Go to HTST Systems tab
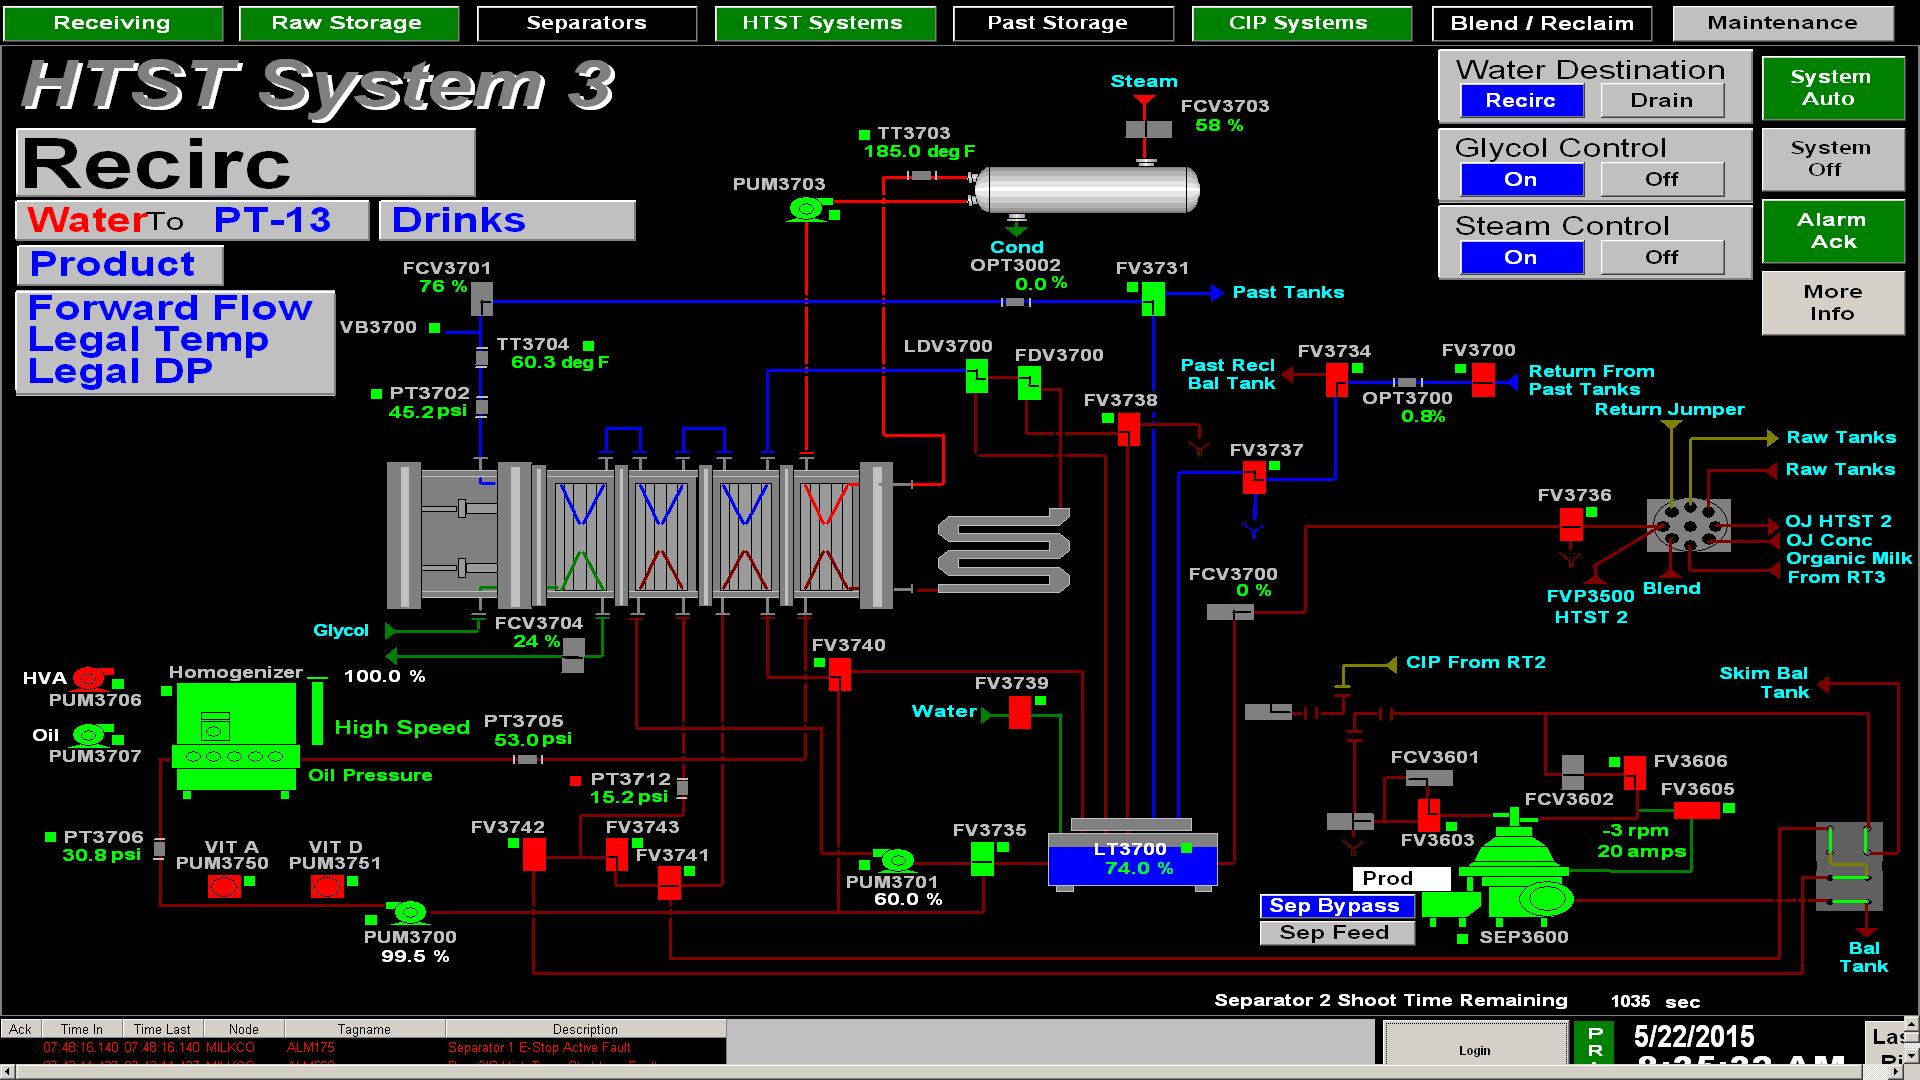Screen dimensions: 1920x1080 (x=823, y=23)
